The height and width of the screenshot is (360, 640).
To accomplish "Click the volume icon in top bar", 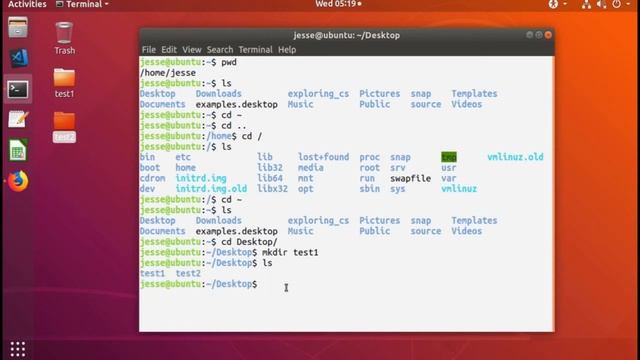I will [601, 4].
